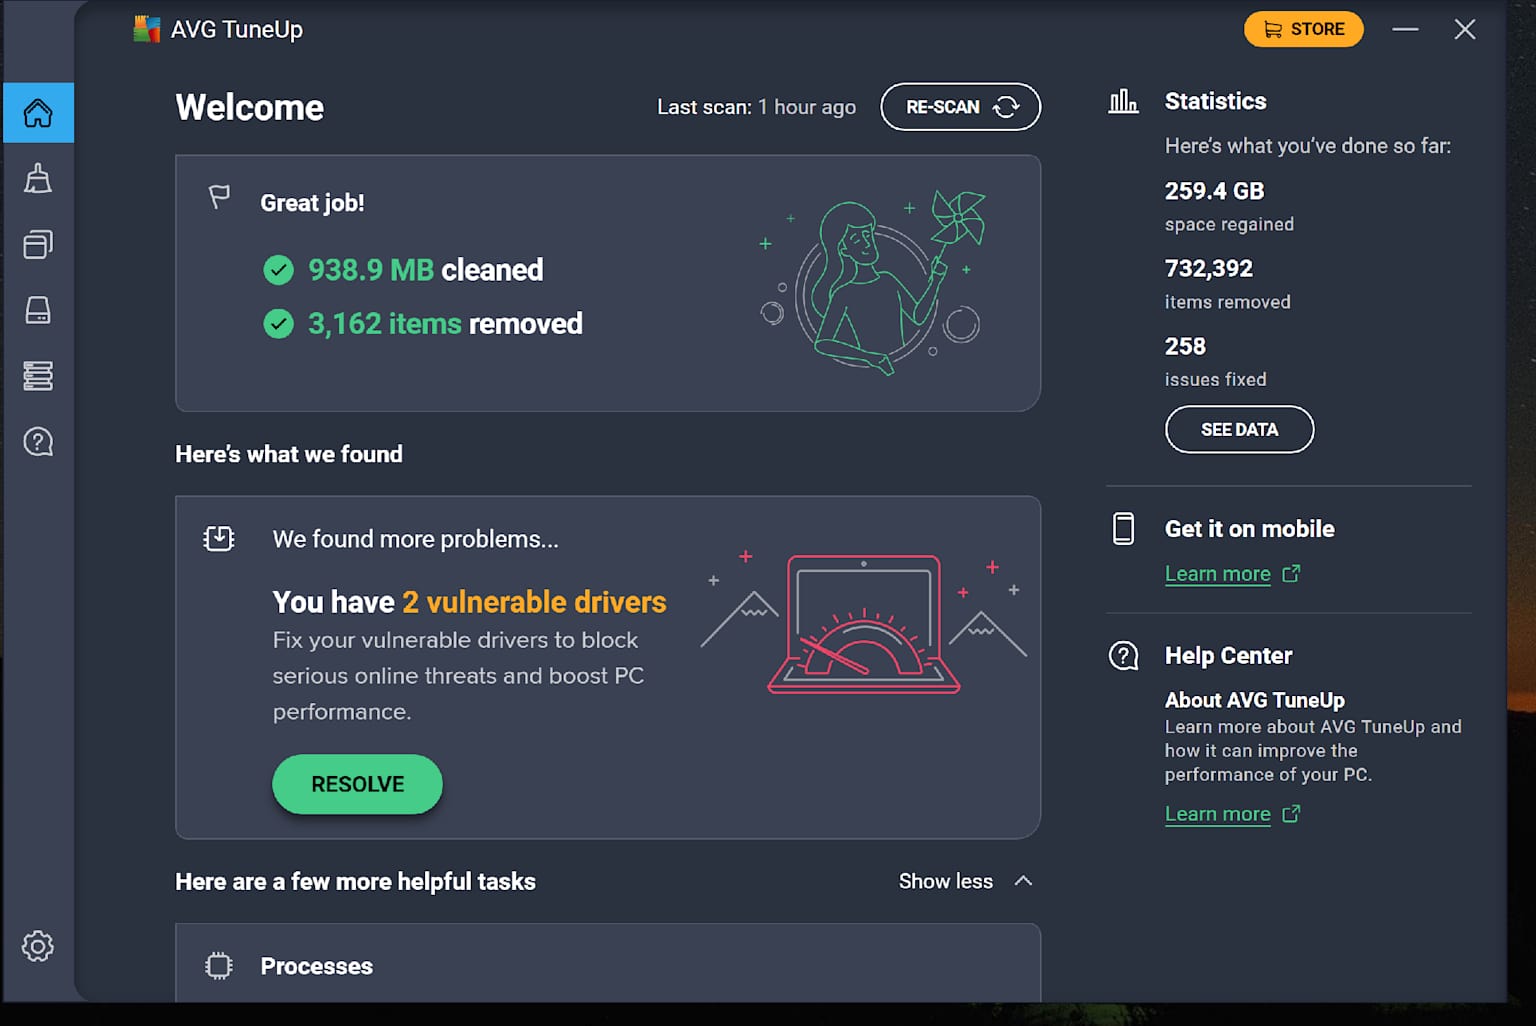
Task: Click the Statistics bar chart icon
Action: (1123, 100)
